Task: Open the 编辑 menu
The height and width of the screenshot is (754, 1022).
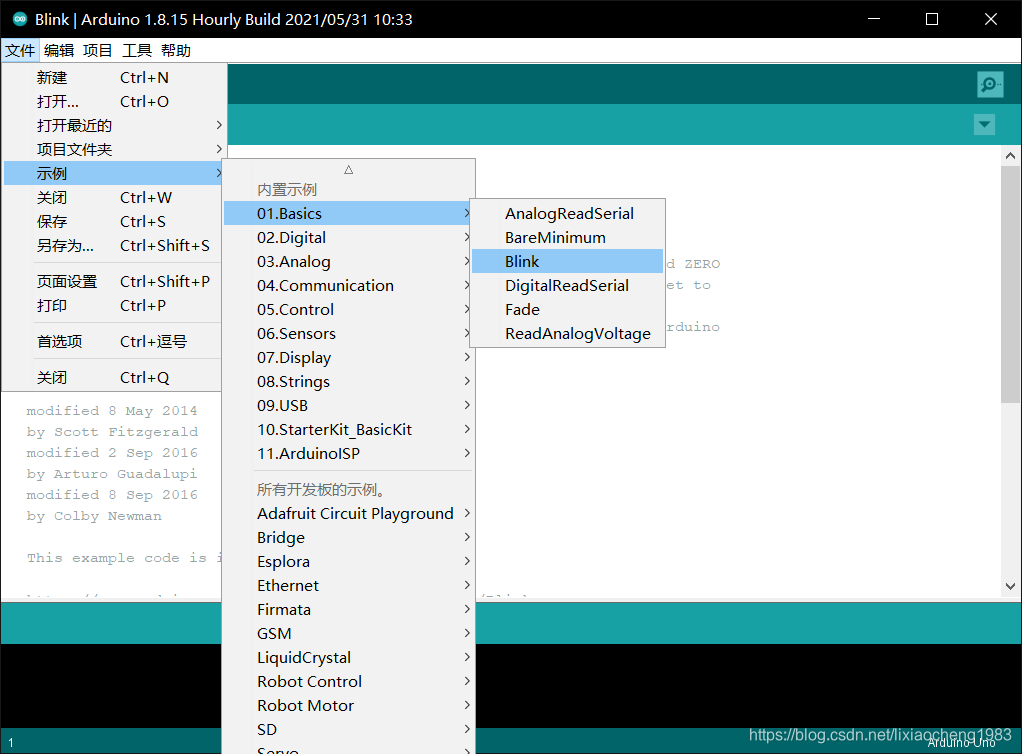Action: pos(59,50)
